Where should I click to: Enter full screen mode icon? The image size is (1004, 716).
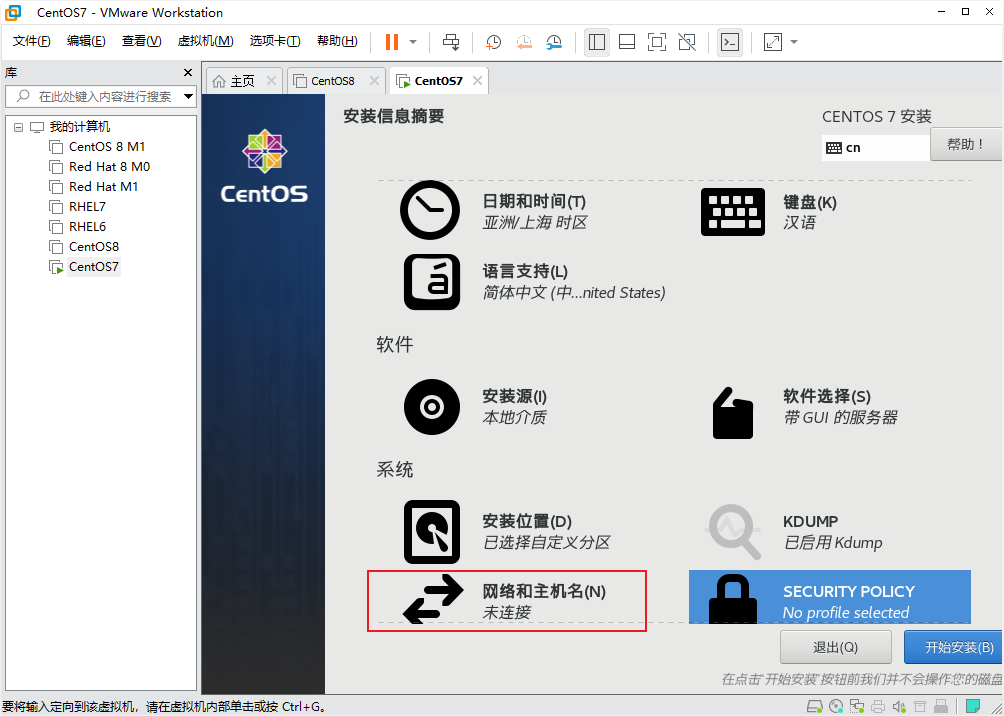coord(656,42)
